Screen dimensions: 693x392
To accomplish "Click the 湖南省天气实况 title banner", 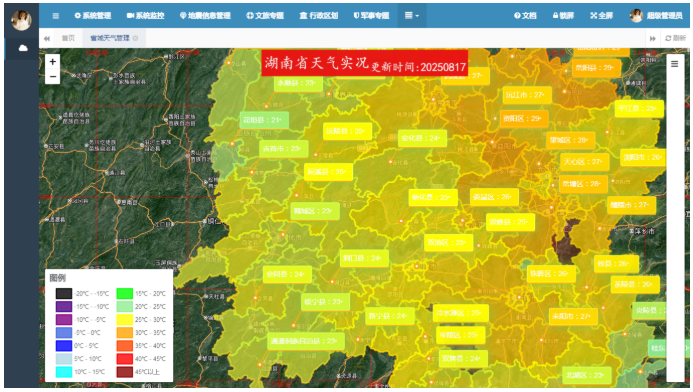I will coord(365,64).
